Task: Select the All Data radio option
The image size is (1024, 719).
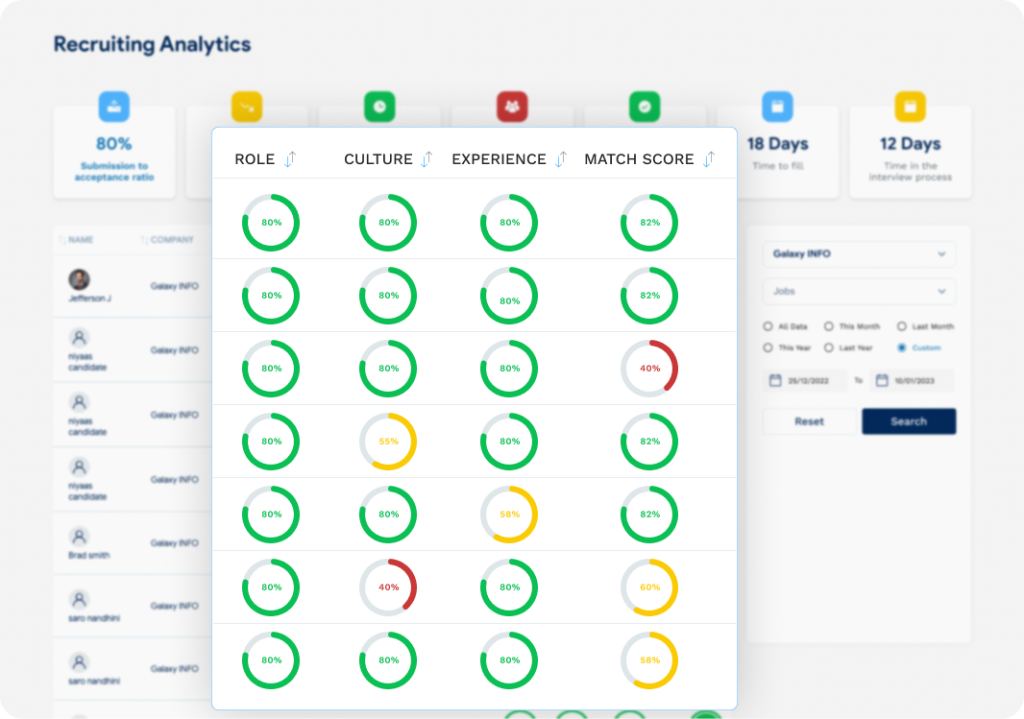Action: point(768,326)
